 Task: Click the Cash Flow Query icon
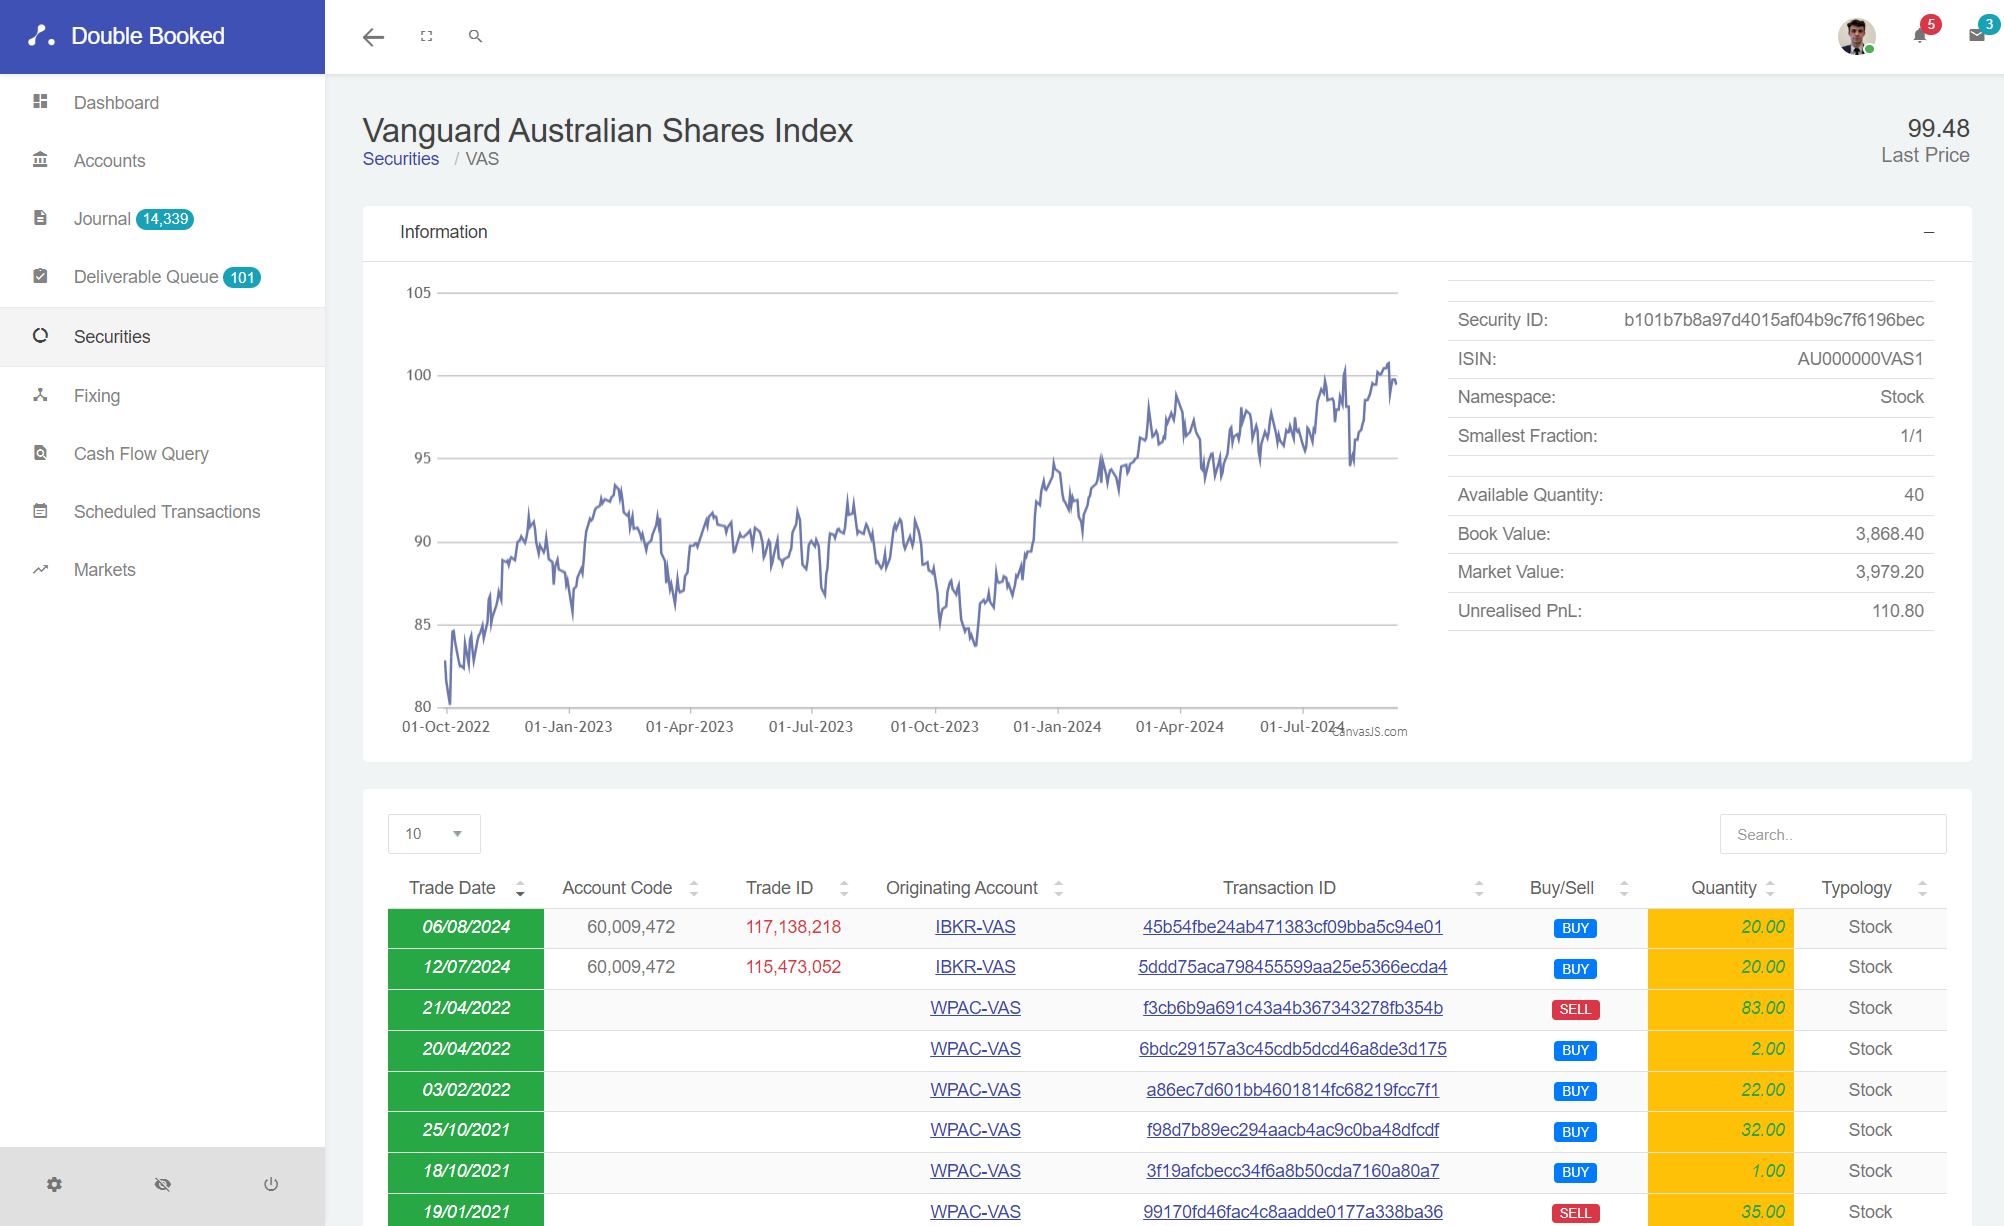pyautogui.click(x=40, y=453)
